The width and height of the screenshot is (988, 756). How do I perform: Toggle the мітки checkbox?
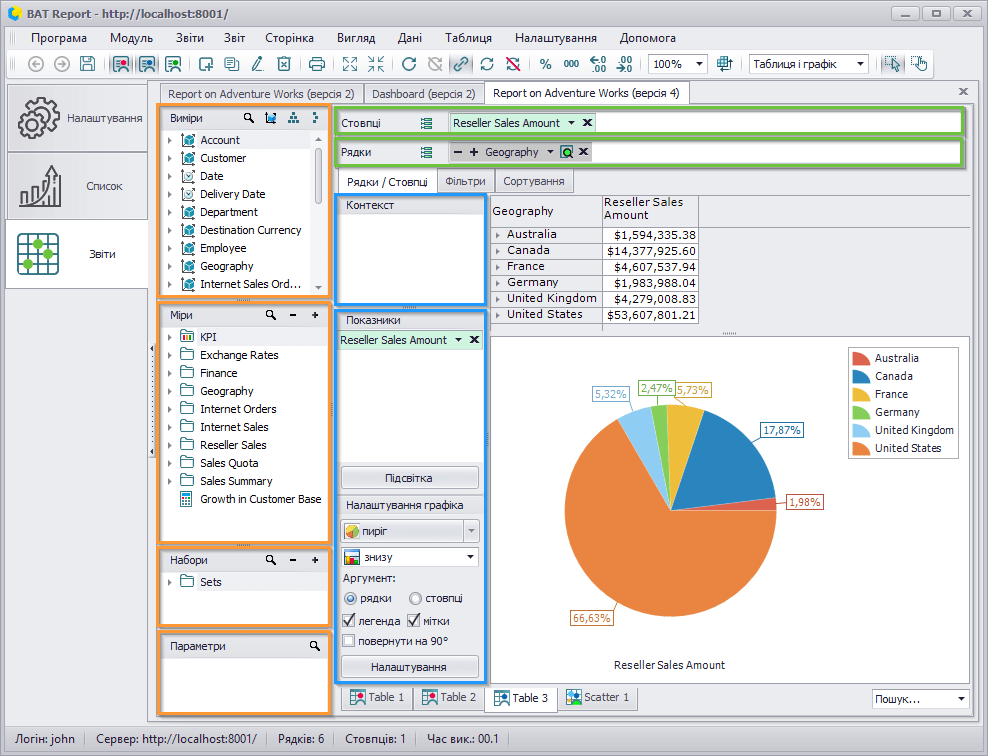(413, 621)
